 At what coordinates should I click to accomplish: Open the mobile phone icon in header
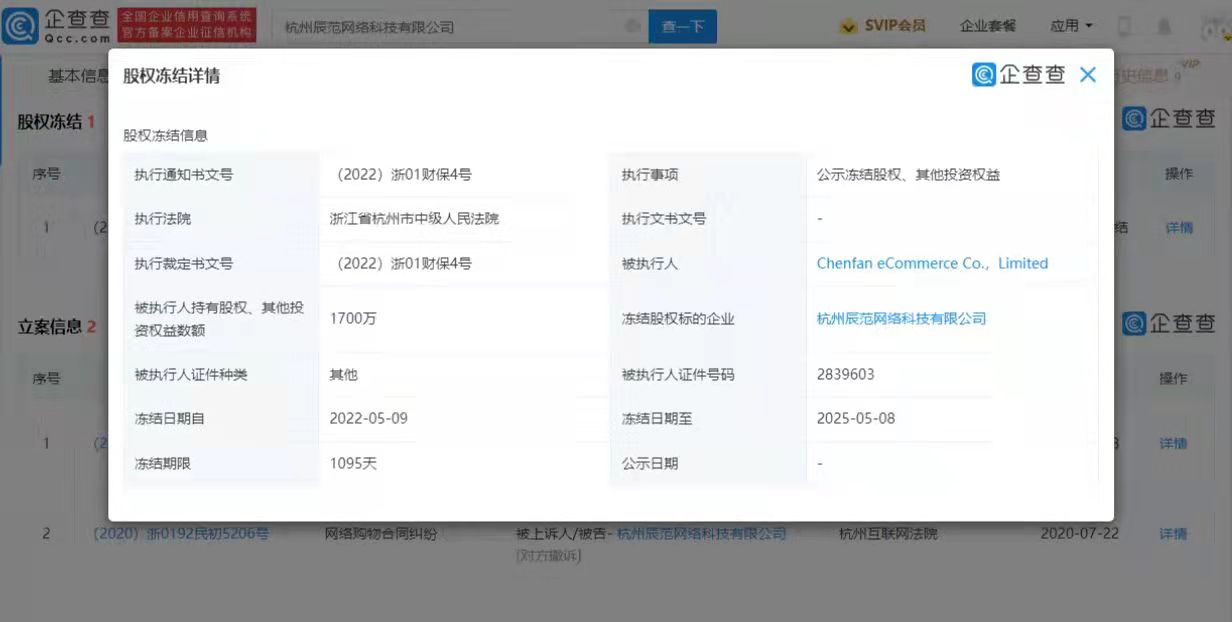coord(1125,26)
